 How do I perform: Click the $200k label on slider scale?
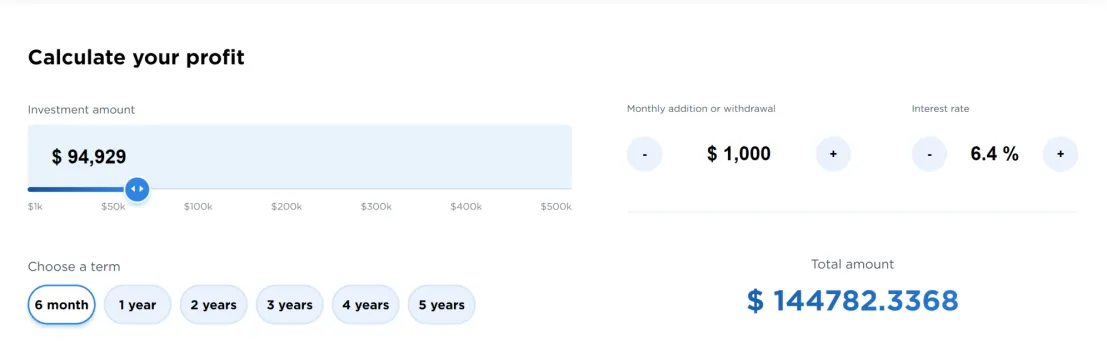pyautogui.click(x=287, y=207)
